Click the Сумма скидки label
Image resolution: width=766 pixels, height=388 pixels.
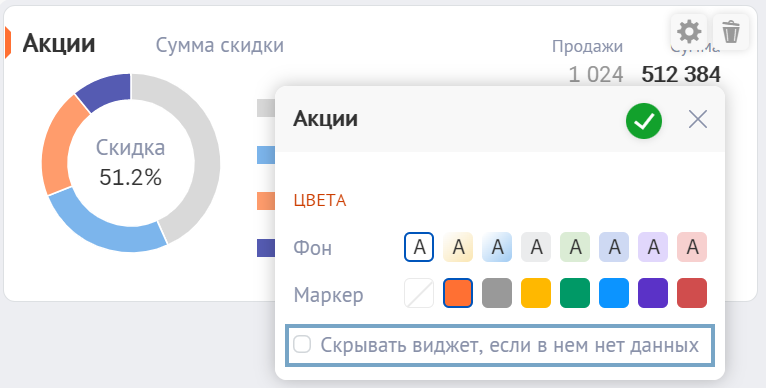pos(220,45)
